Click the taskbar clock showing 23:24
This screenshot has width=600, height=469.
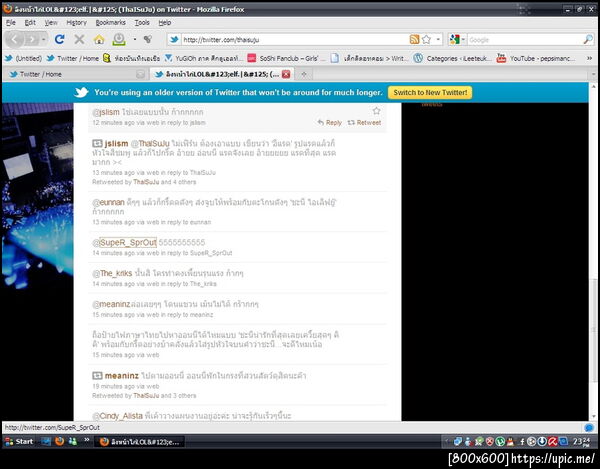pyautogui.click(x=582, y=442)
